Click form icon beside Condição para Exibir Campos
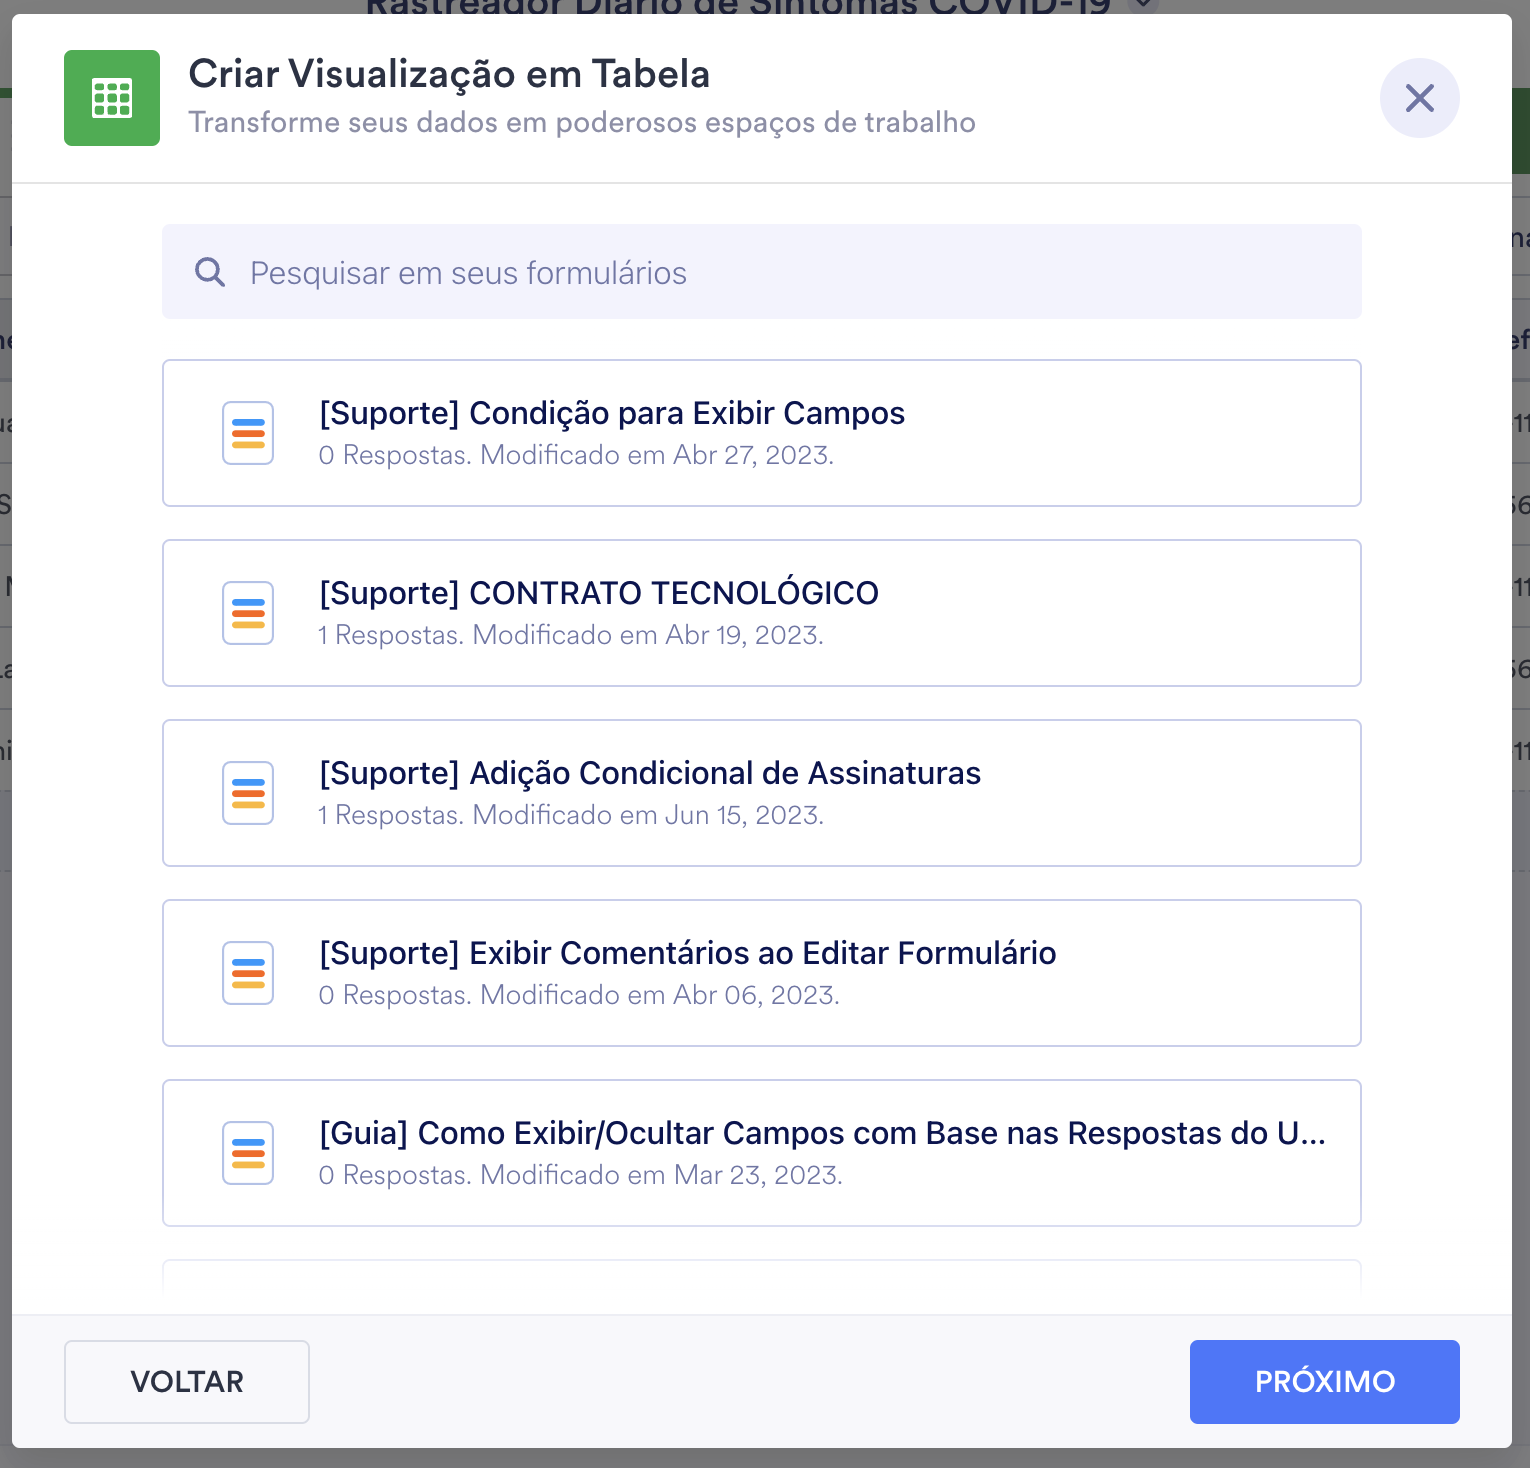This screenshot has height=1468, width=1530. 248,433
